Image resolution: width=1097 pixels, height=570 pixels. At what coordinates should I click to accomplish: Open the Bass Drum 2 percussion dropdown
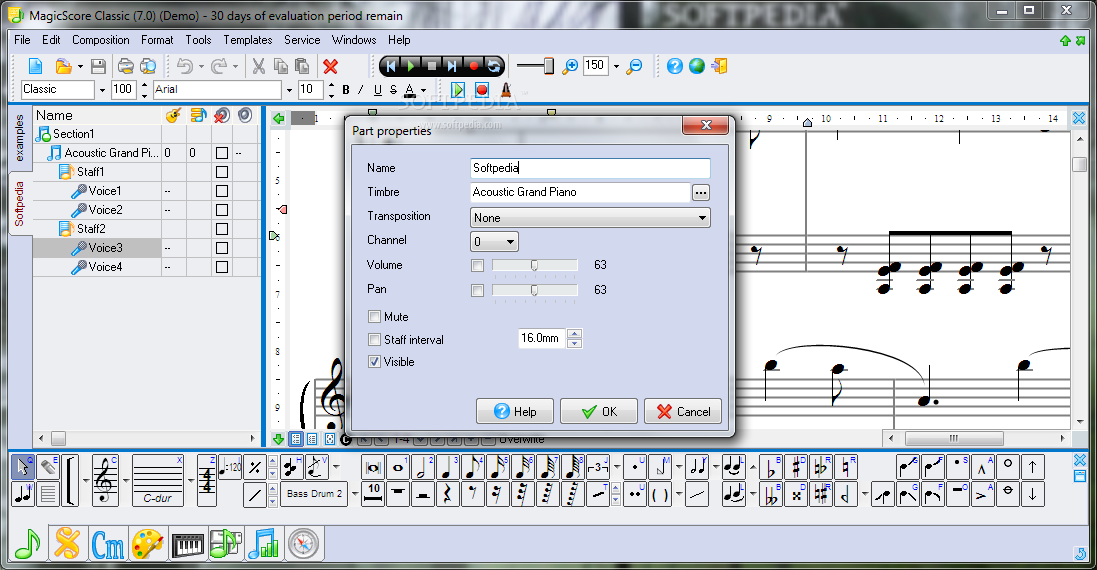(355, 494)
